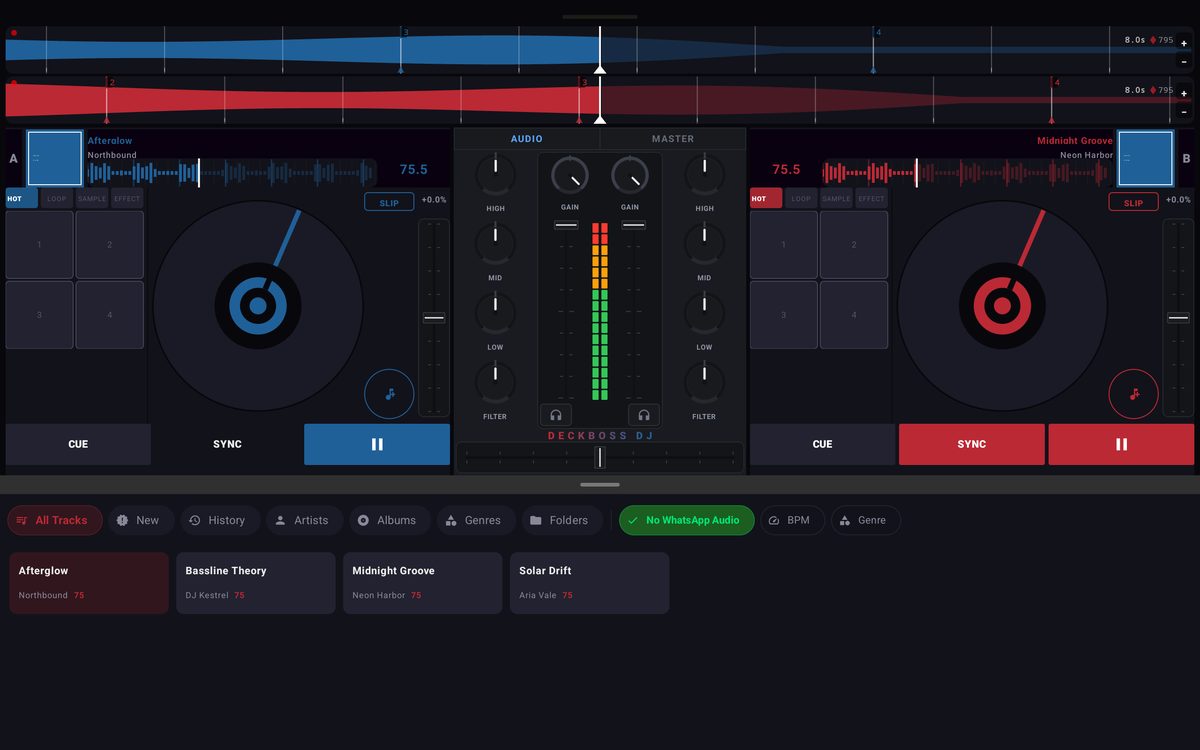1200x750 pixels.
Task: Switch to the MASTER mixer tab
Action: [673, 139]
